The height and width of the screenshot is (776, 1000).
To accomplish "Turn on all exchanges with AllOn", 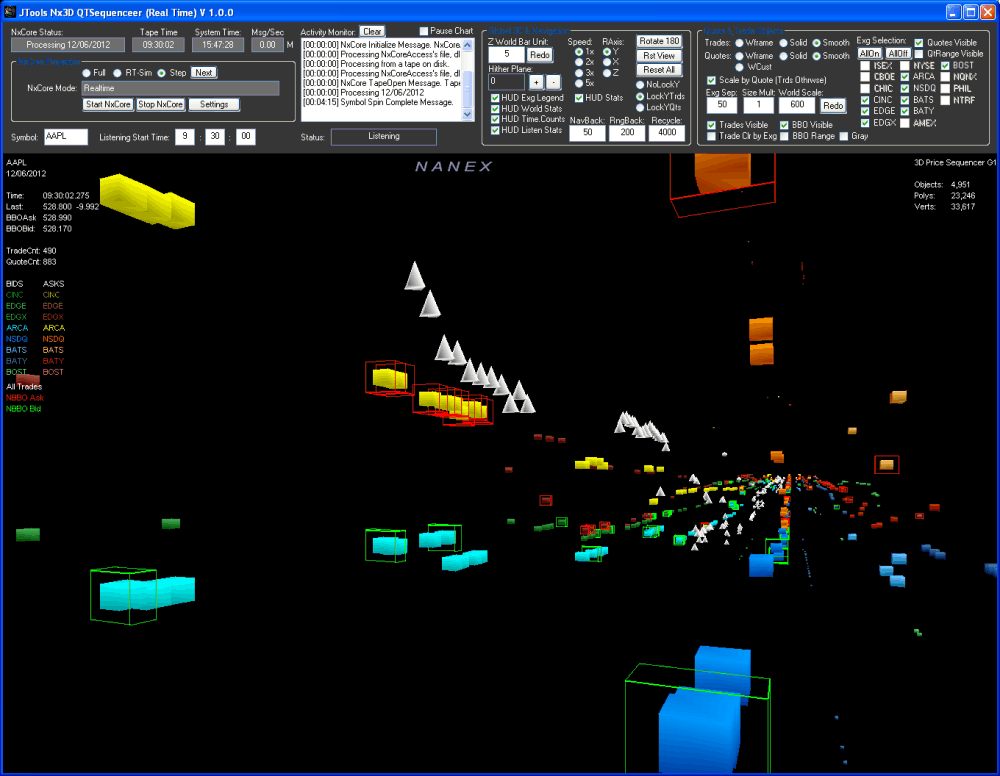I will [x=870, y=53].
